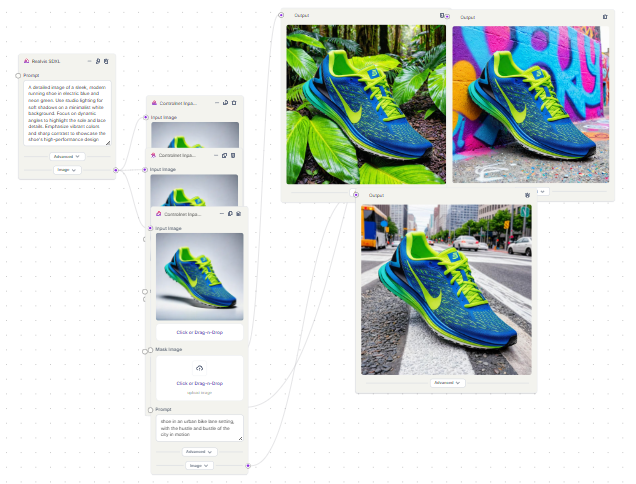Click front Controlnet node's output connector
The height and width of the screenshot is (484, 636).
248,465
